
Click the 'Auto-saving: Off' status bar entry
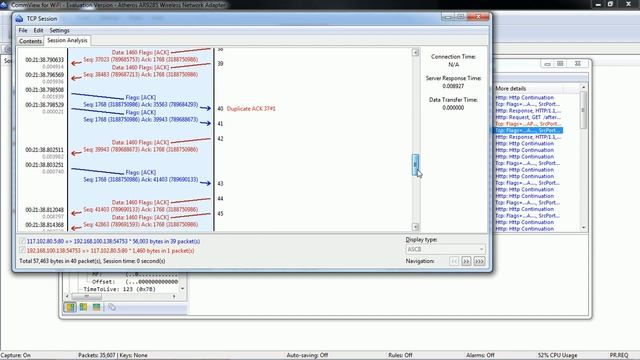point(307,355)
